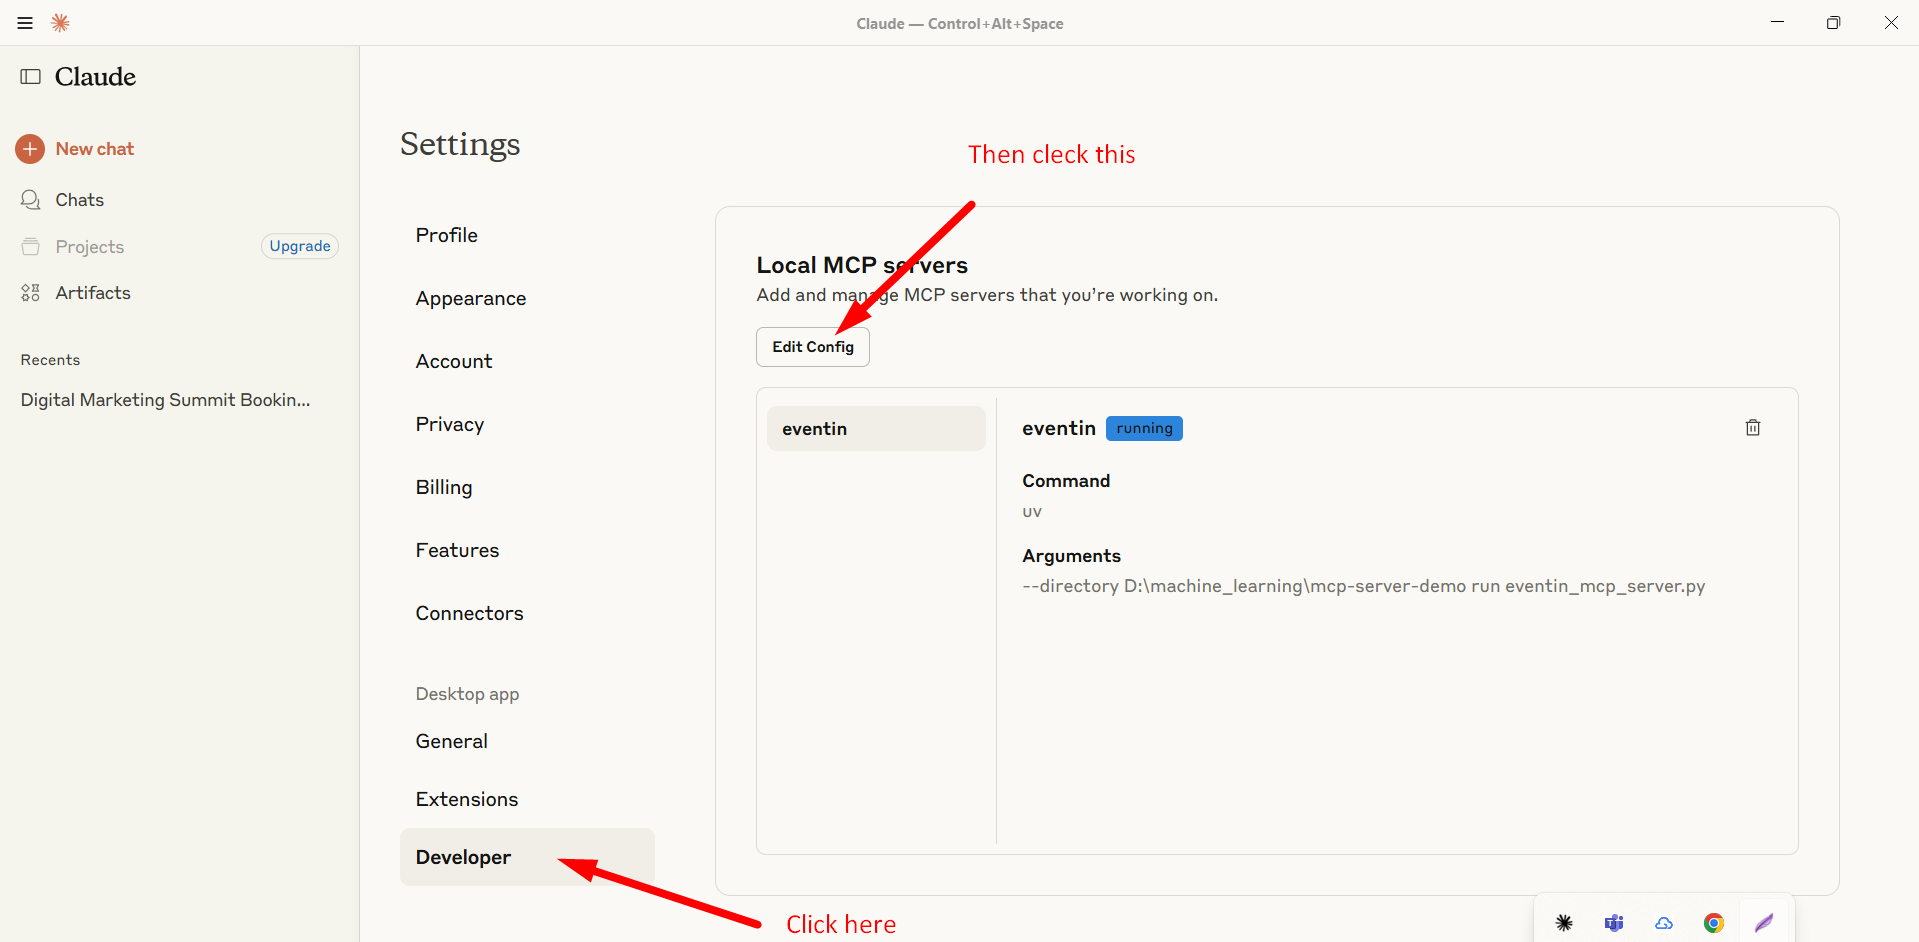1919x942 pixels.
Task: Close the Claude window
Action: 1891,23
